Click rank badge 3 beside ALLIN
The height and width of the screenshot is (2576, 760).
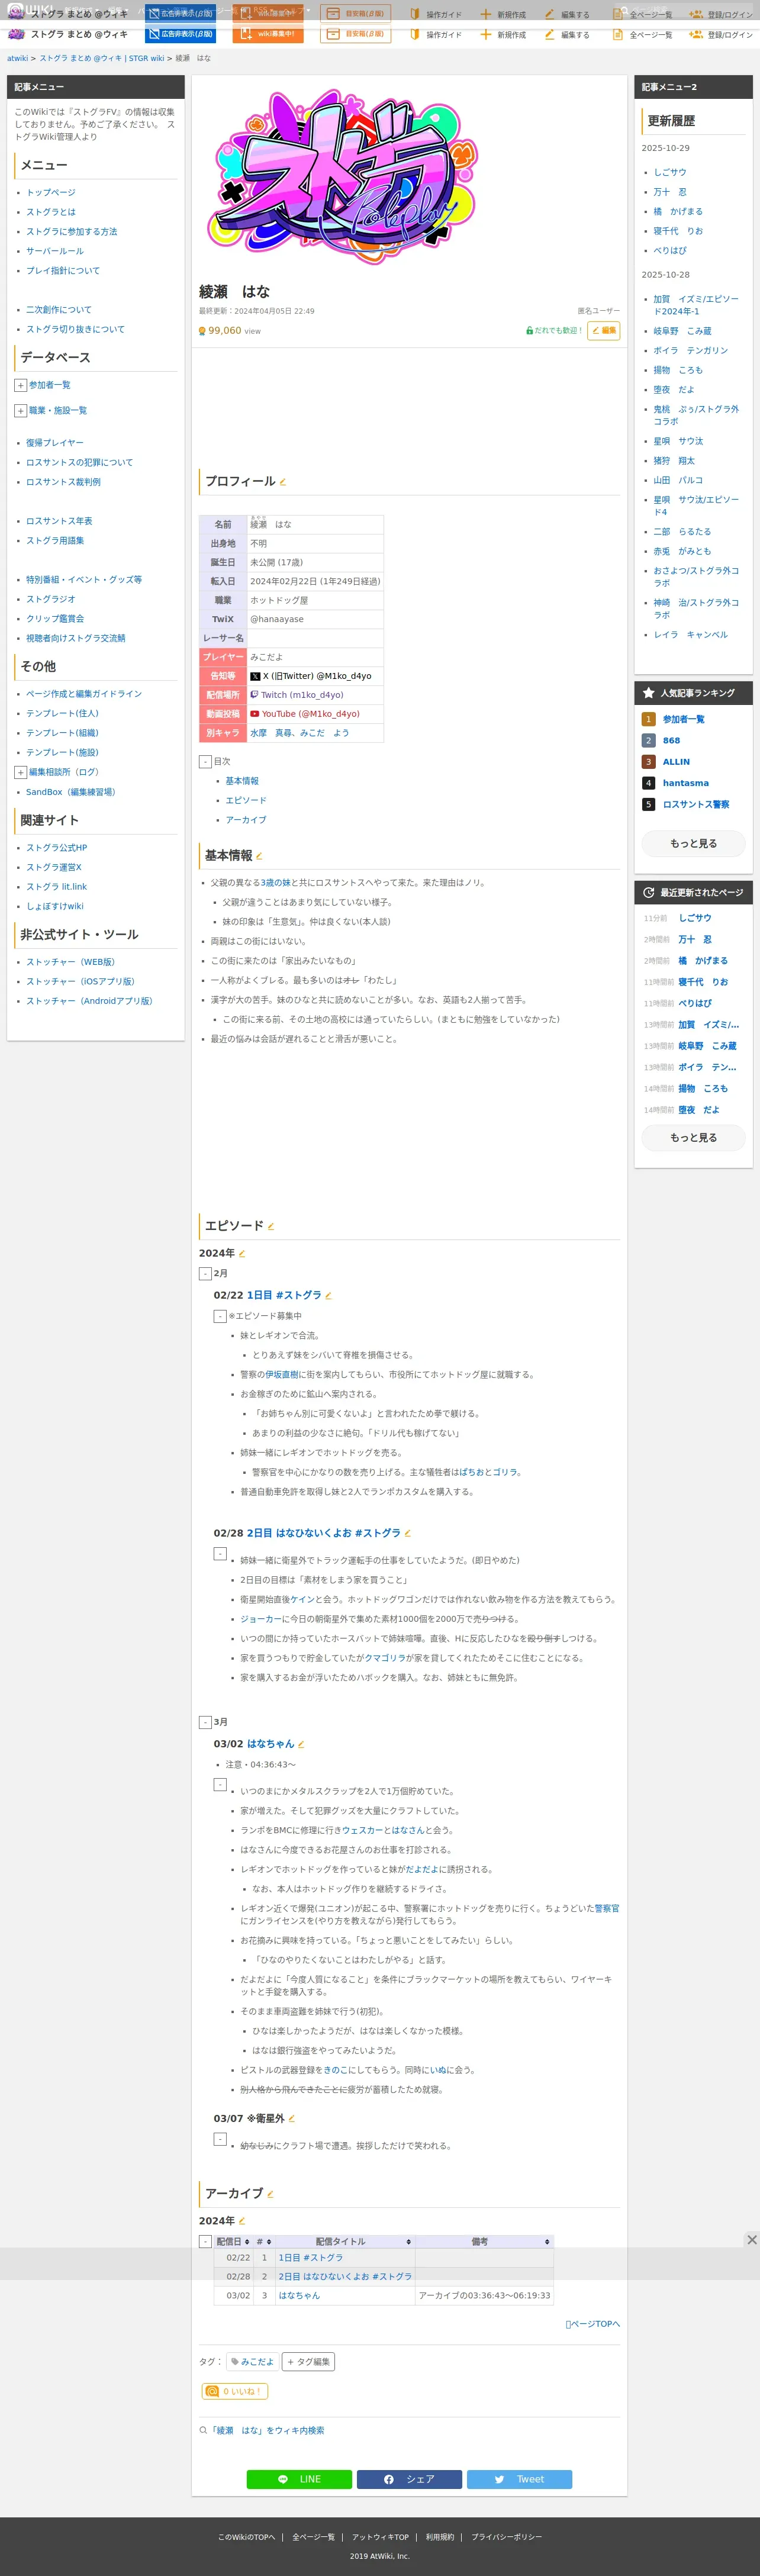[648, 762]
